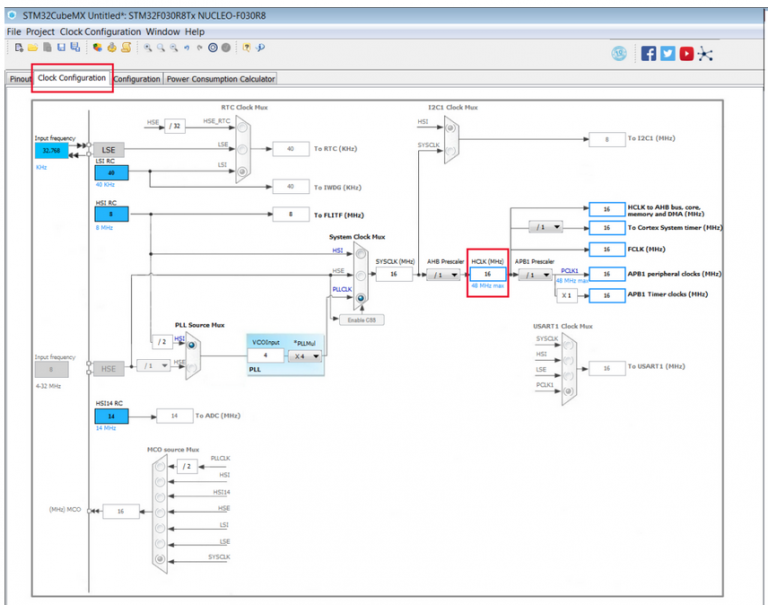This screenshot has height=605, width=768.
Task: Open the Twitter link icon
Action: (668, 53)
